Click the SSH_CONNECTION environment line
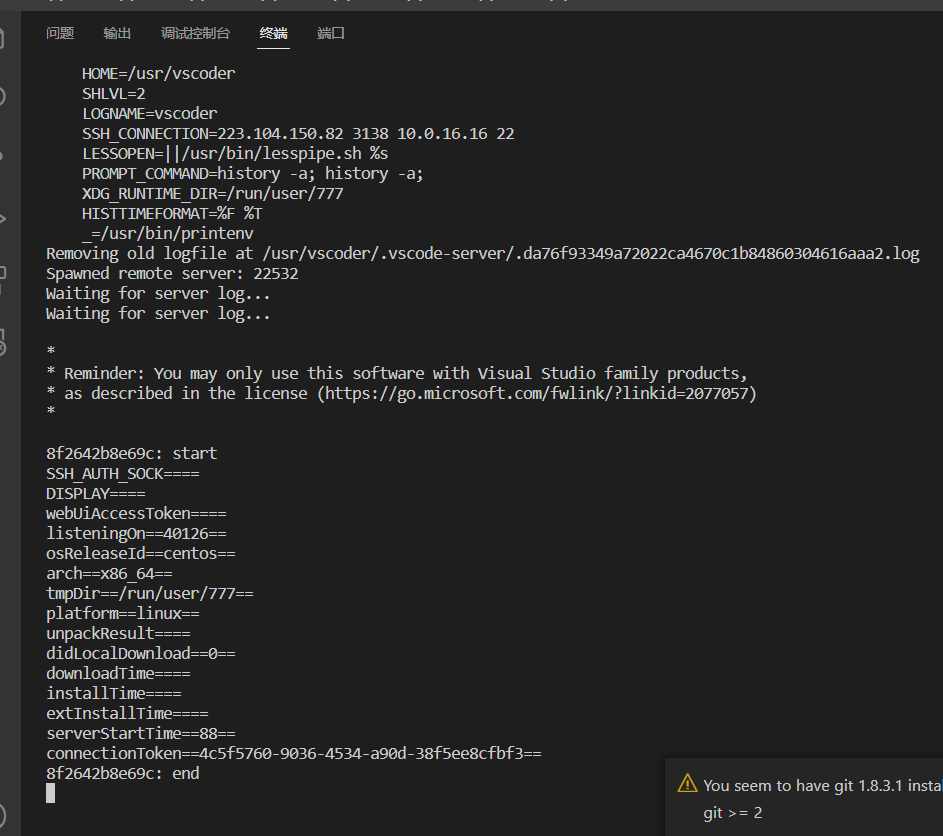 [298, 133]
